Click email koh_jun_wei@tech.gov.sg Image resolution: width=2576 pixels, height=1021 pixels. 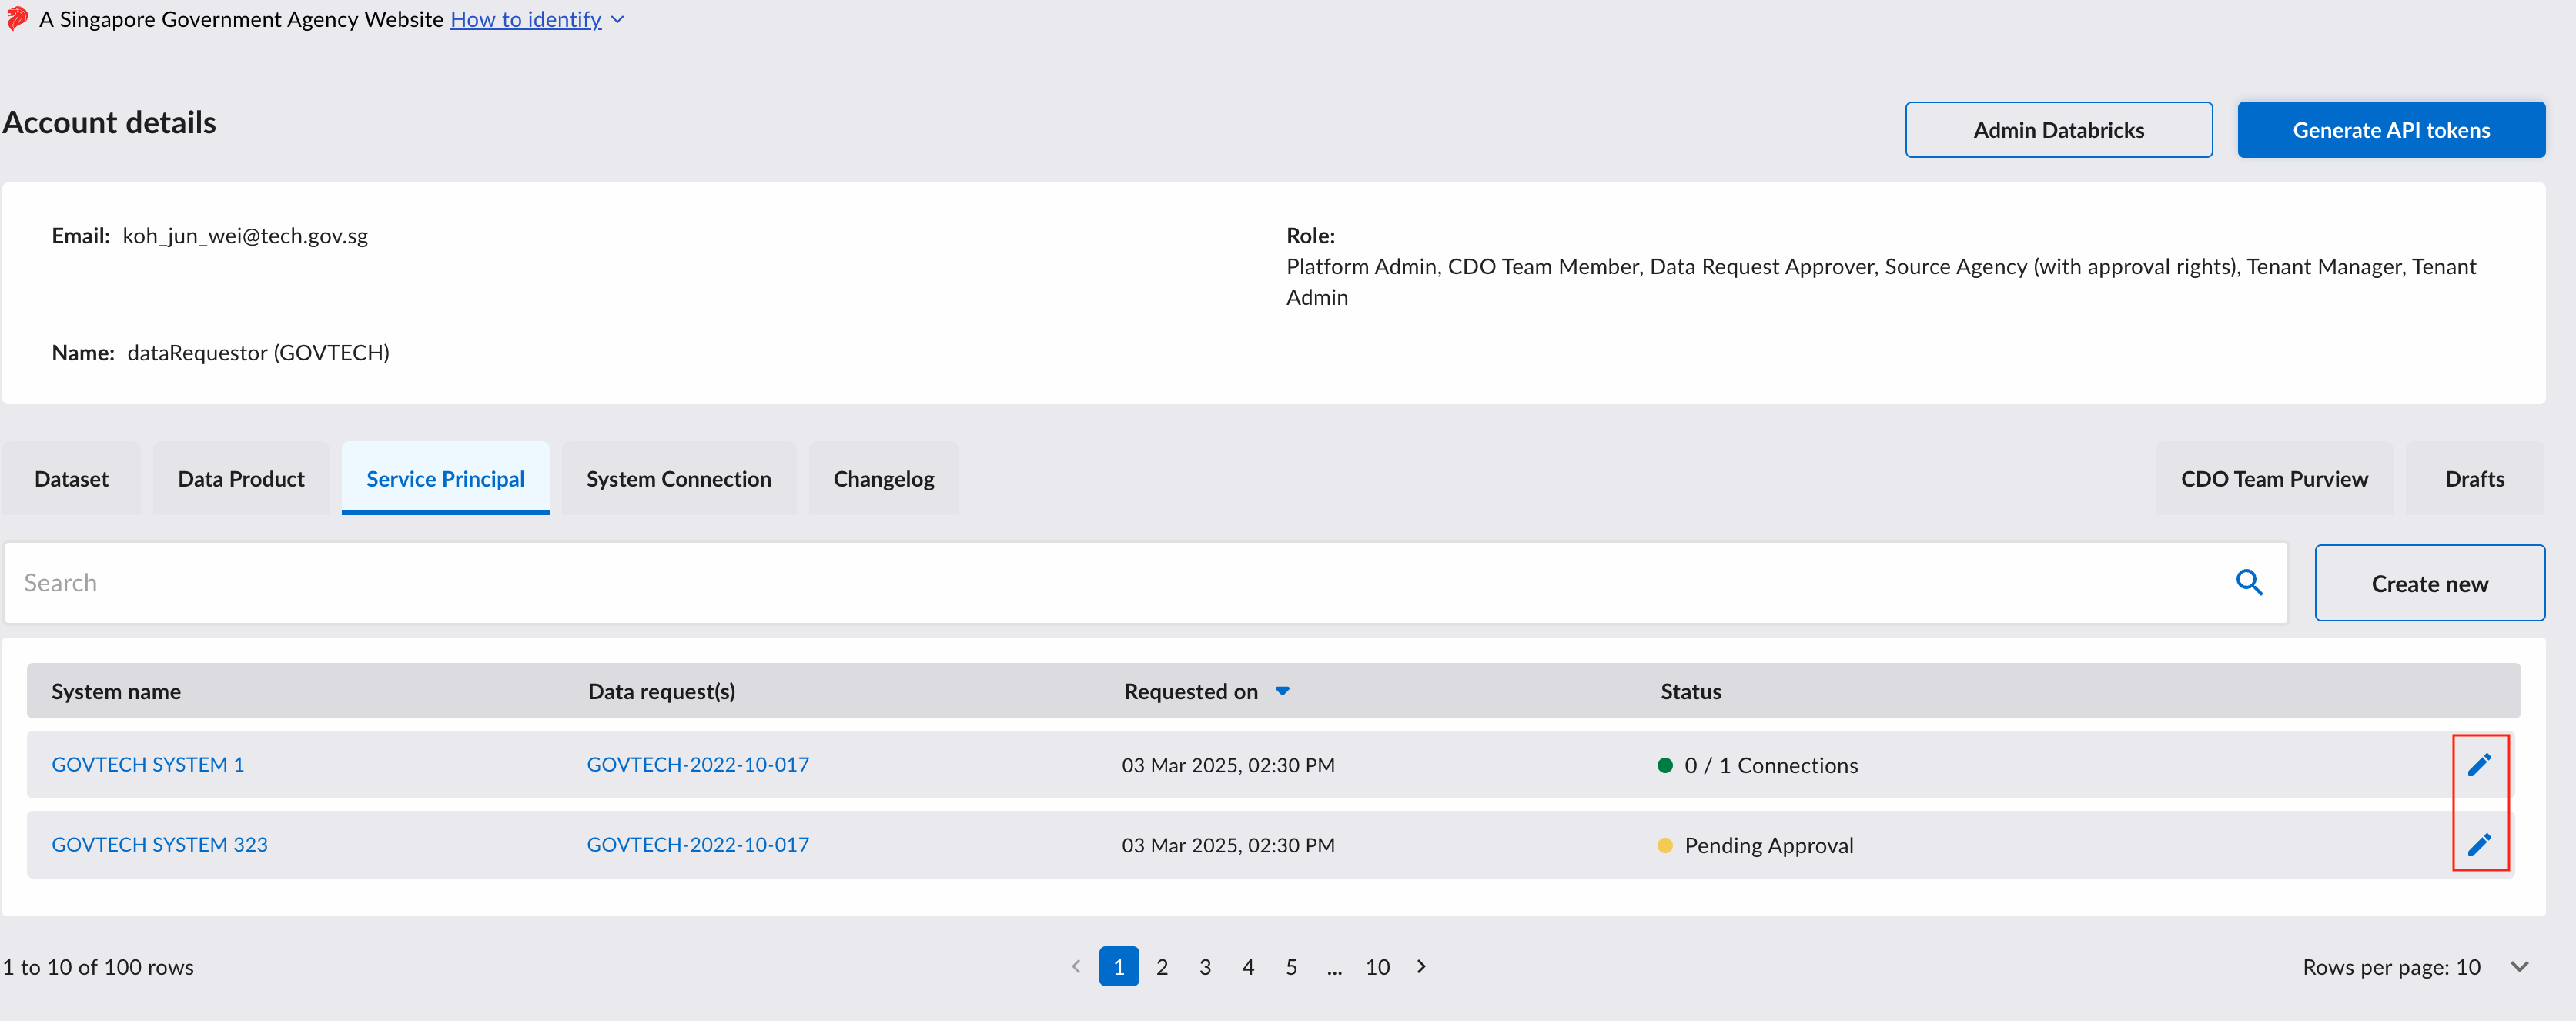[x=245, y=236]
